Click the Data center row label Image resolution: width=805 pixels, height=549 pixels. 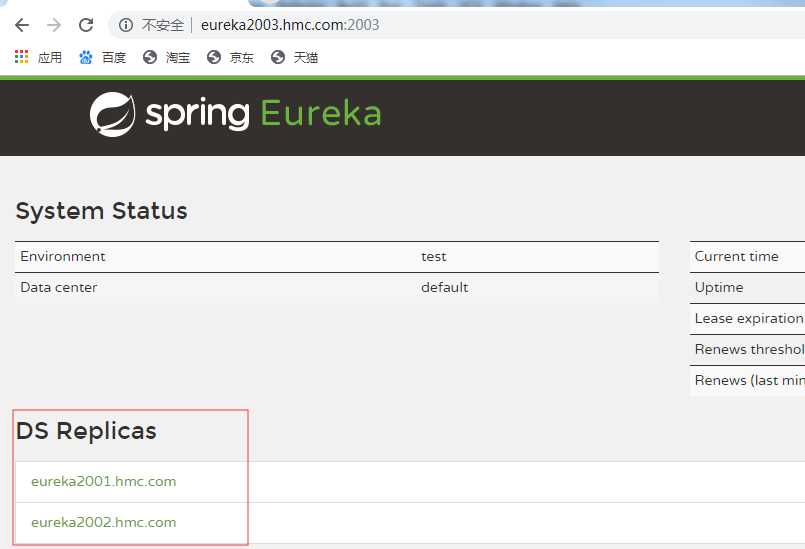pos(59,287)
